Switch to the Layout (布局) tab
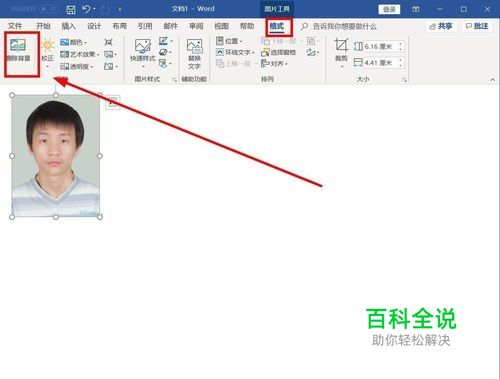Image resolution: width=500 pixels, height=379 pixels. pyautogui.click(x=119, y=26)
